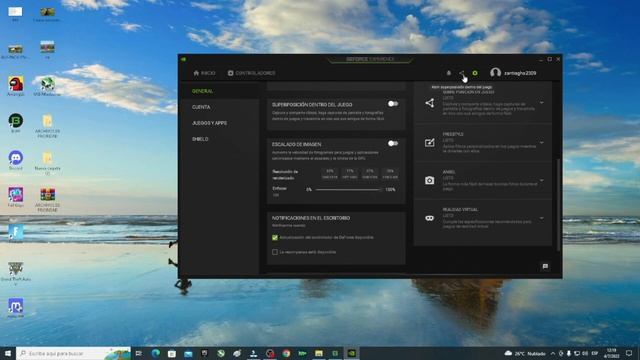
Task: Click the Notificaciones en el escritorio heading
Action: [311, 218]
